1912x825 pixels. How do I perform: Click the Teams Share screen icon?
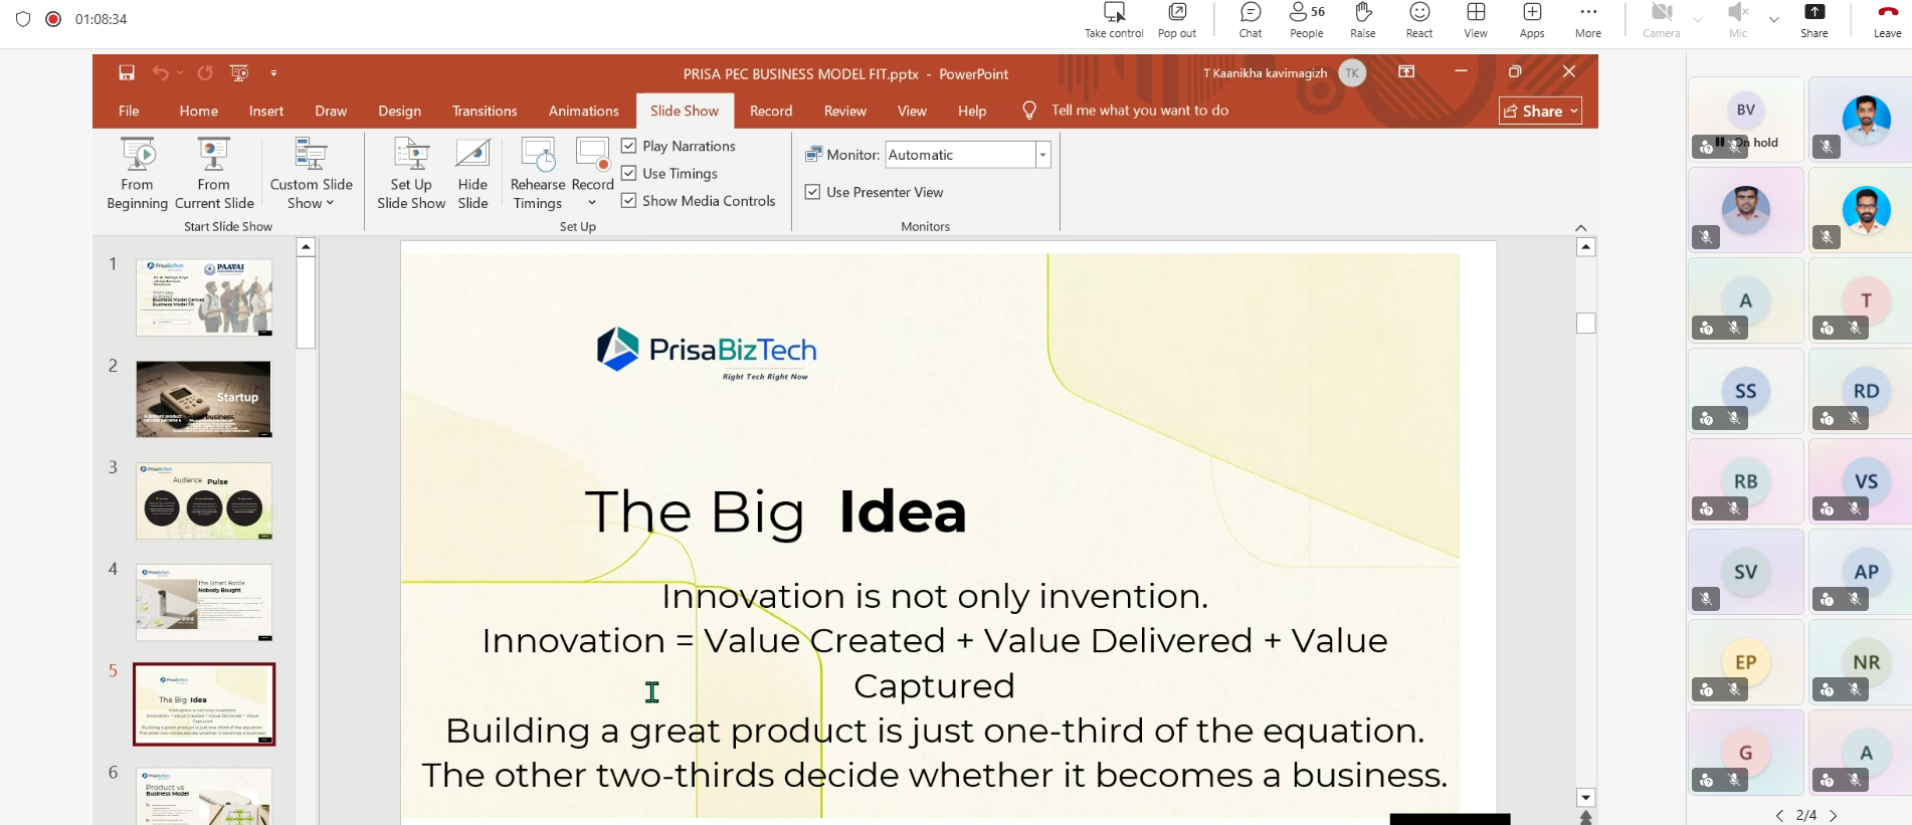click(1814, 12)
